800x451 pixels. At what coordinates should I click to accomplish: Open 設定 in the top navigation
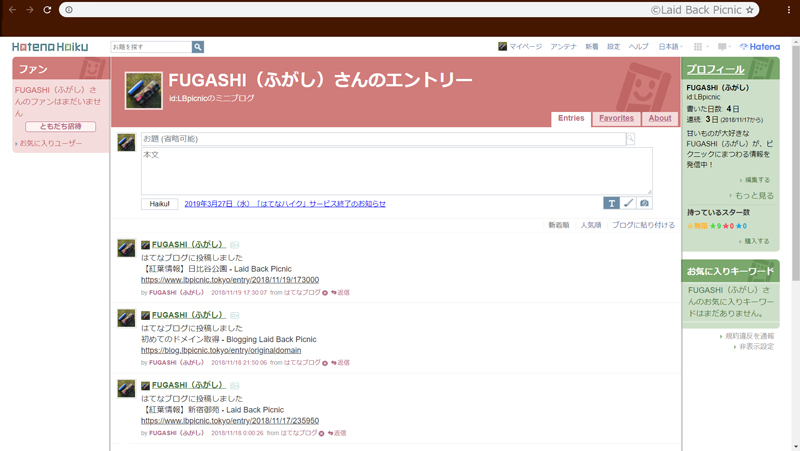click(x=613, y=46)
